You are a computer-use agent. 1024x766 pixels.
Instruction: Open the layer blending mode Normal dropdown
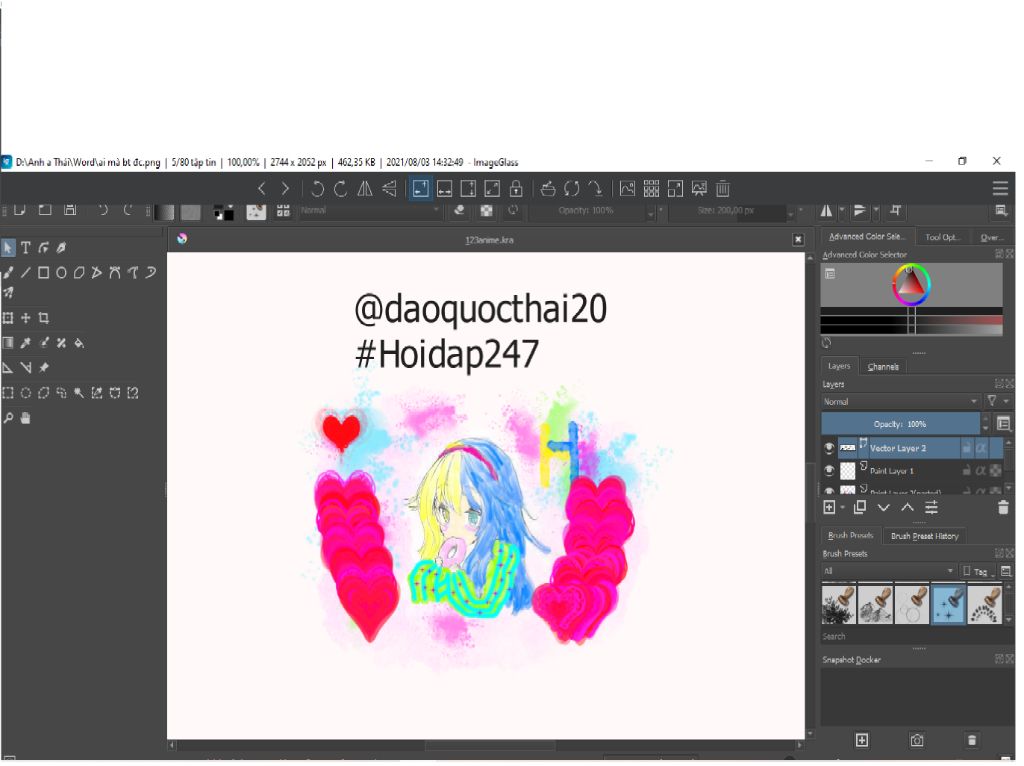tap(902, 403)
